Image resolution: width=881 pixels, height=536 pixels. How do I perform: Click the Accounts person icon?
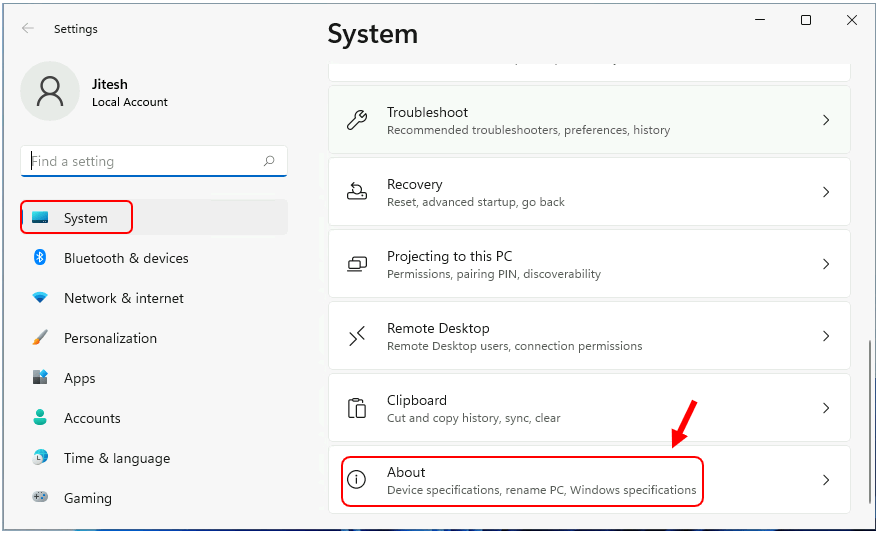tap(40, 417)
